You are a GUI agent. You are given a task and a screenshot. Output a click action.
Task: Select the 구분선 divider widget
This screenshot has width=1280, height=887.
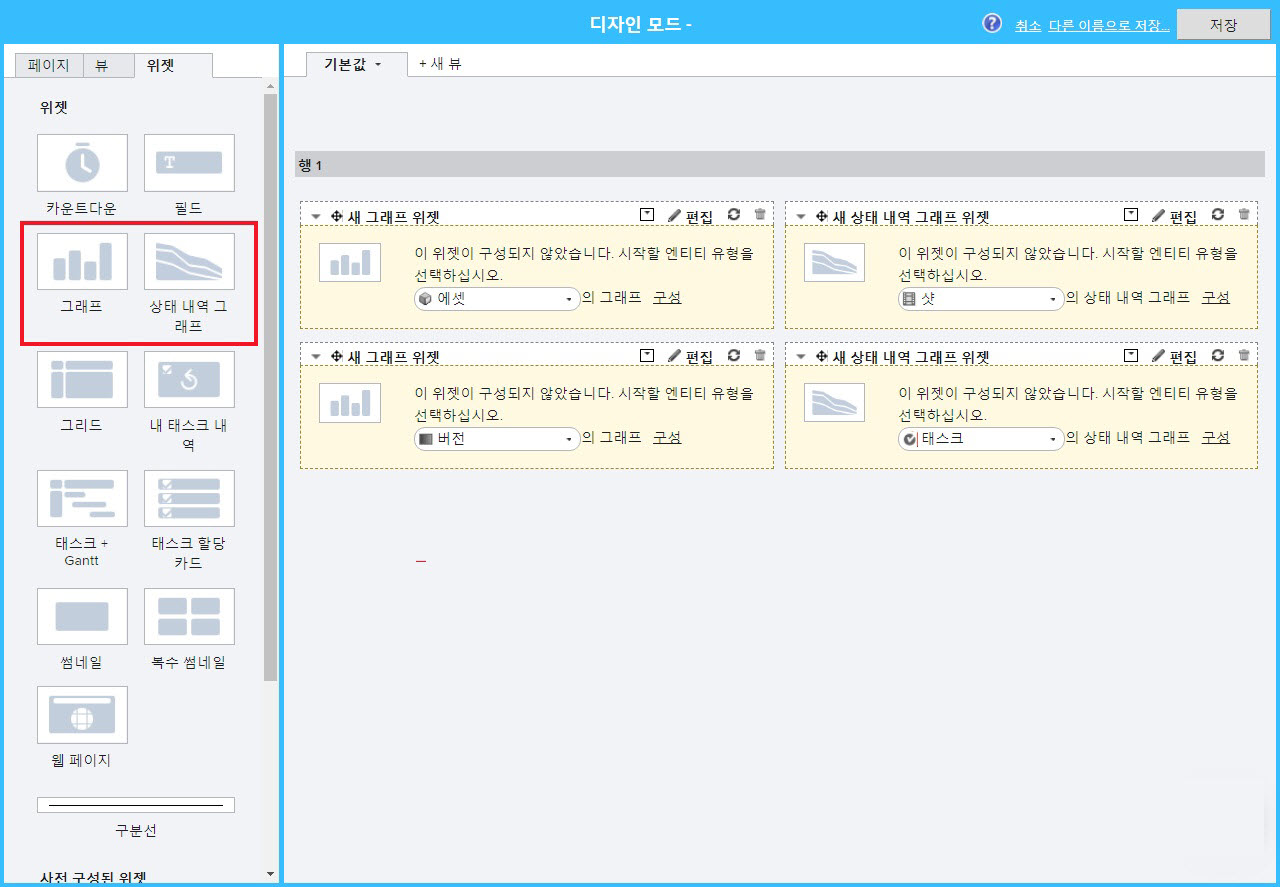pyautogui.click(x=136, y=805)
